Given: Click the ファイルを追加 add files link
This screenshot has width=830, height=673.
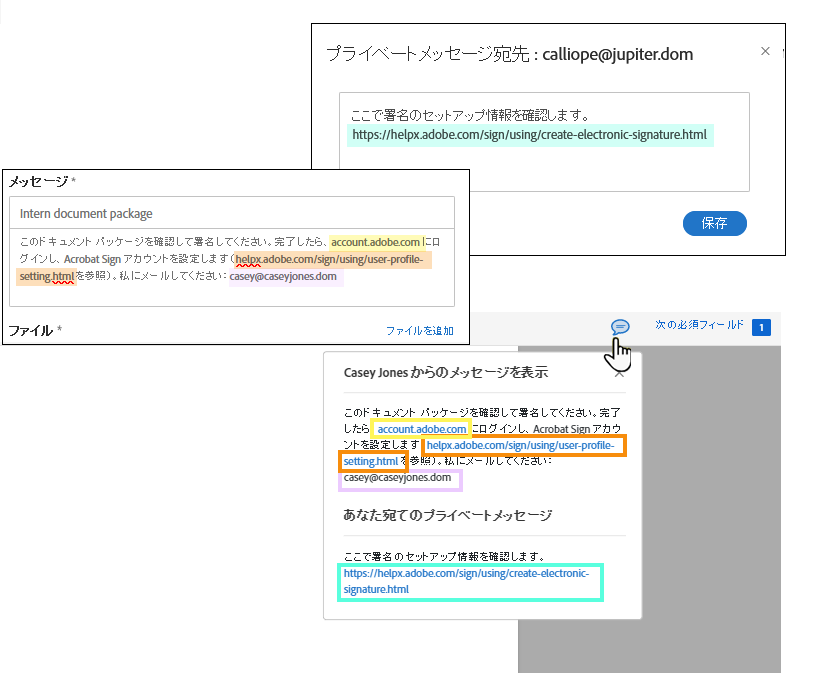Looking at the screenshot, I should click(x=420, y=331).
